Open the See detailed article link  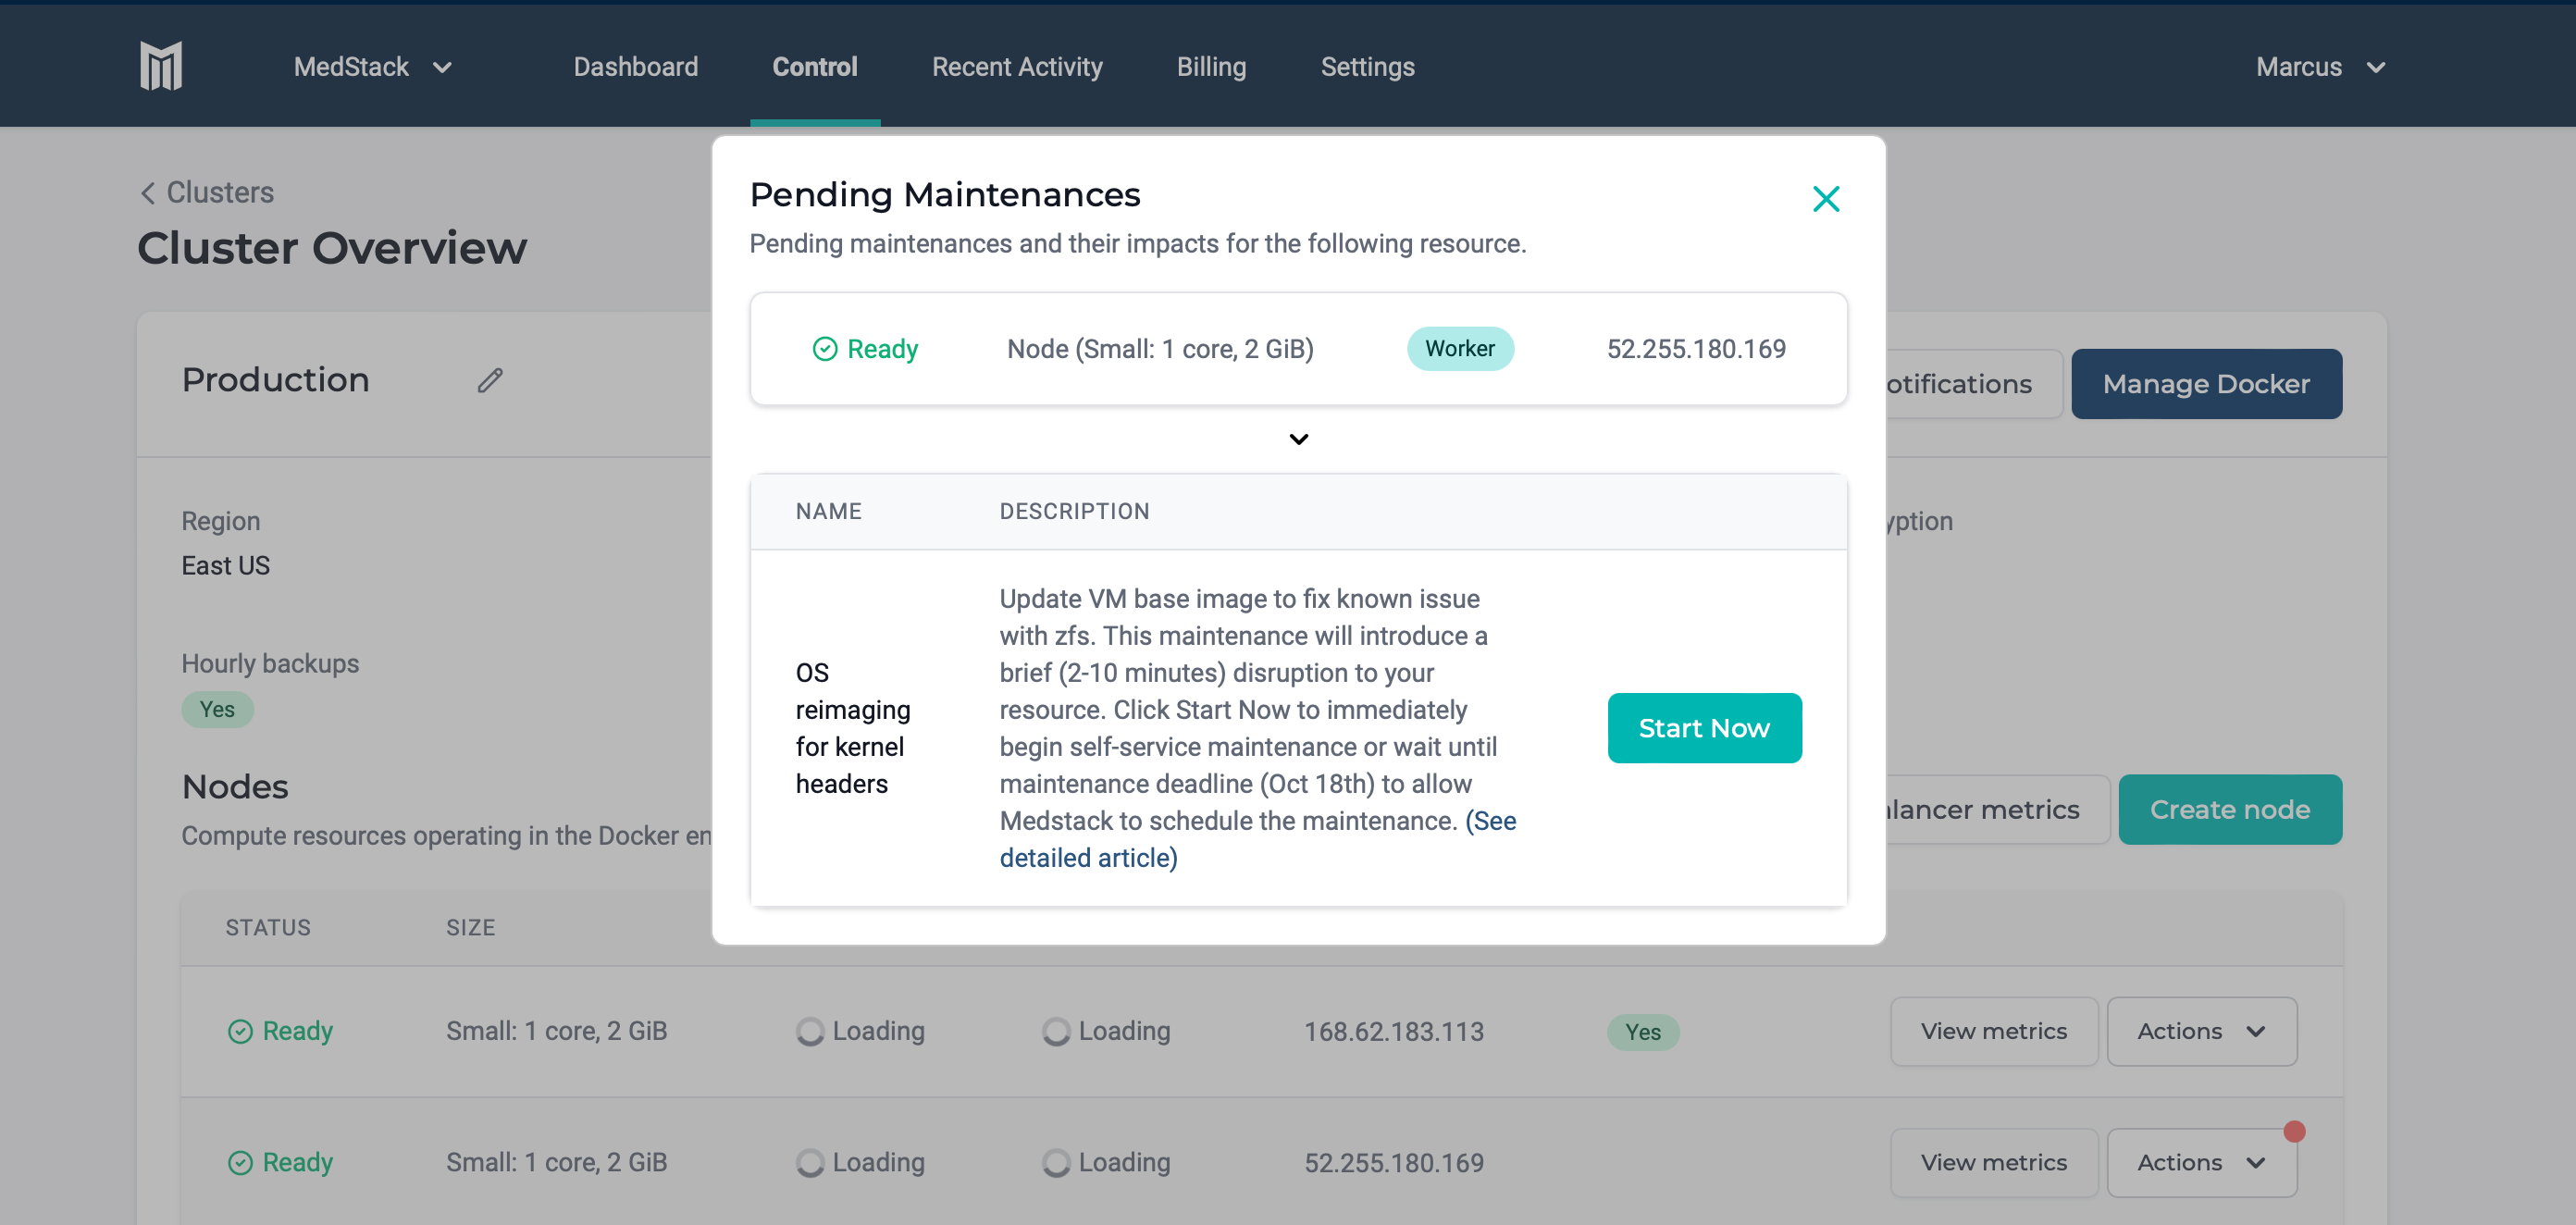pyautogui.click(x=1088, y=858)
